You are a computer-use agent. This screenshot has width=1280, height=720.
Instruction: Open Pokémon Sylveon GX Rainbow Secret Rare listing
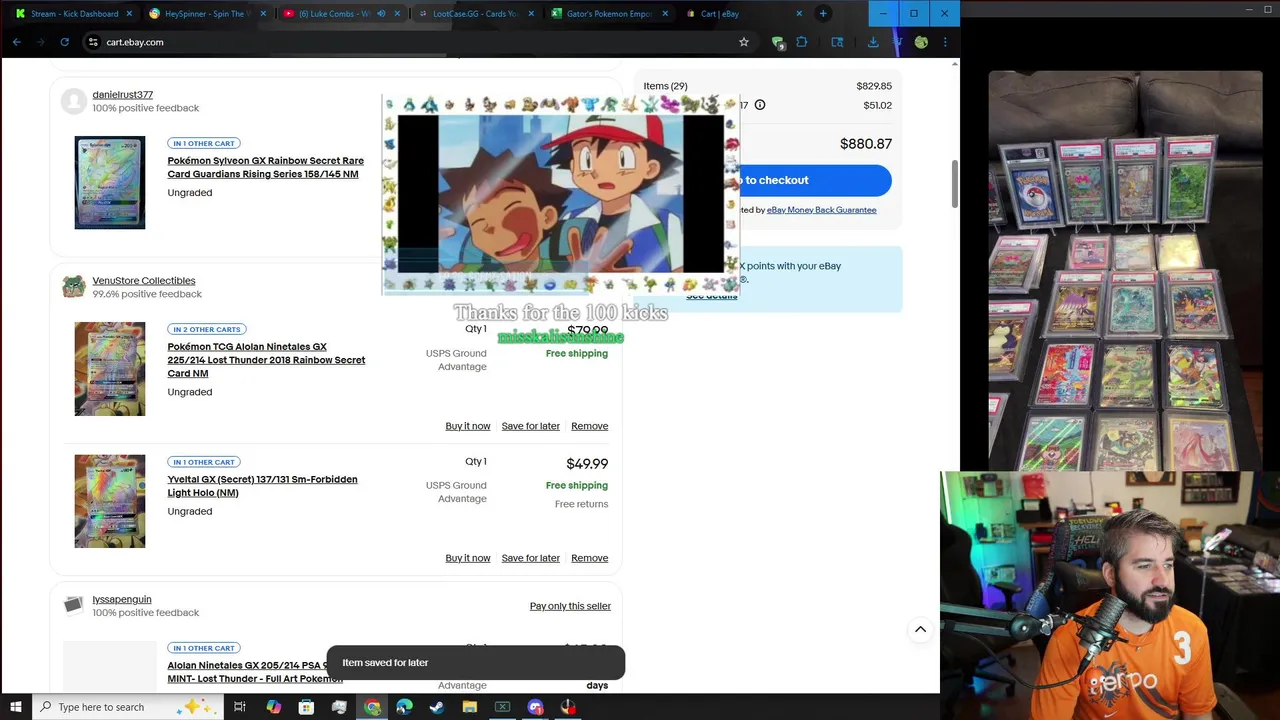coord(265,167)
